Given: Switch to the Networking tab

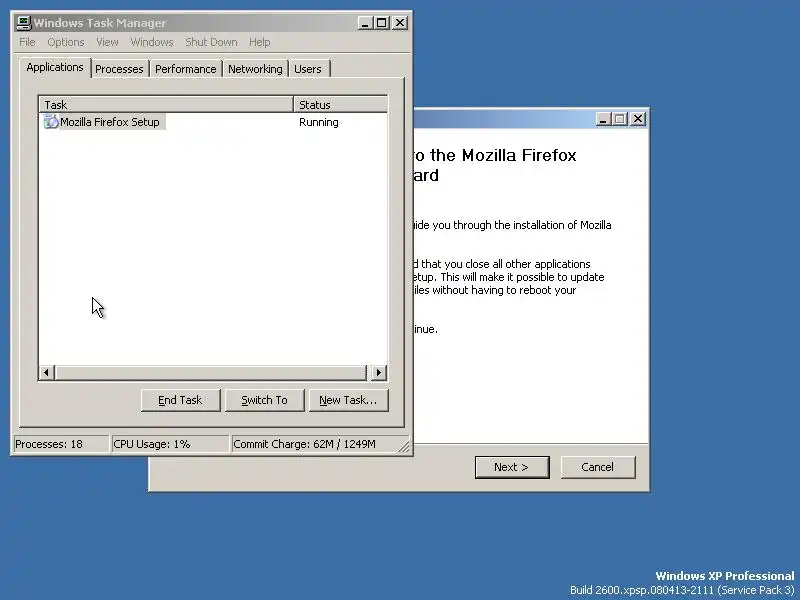Looking at the screenshot, I should (255, 69).
